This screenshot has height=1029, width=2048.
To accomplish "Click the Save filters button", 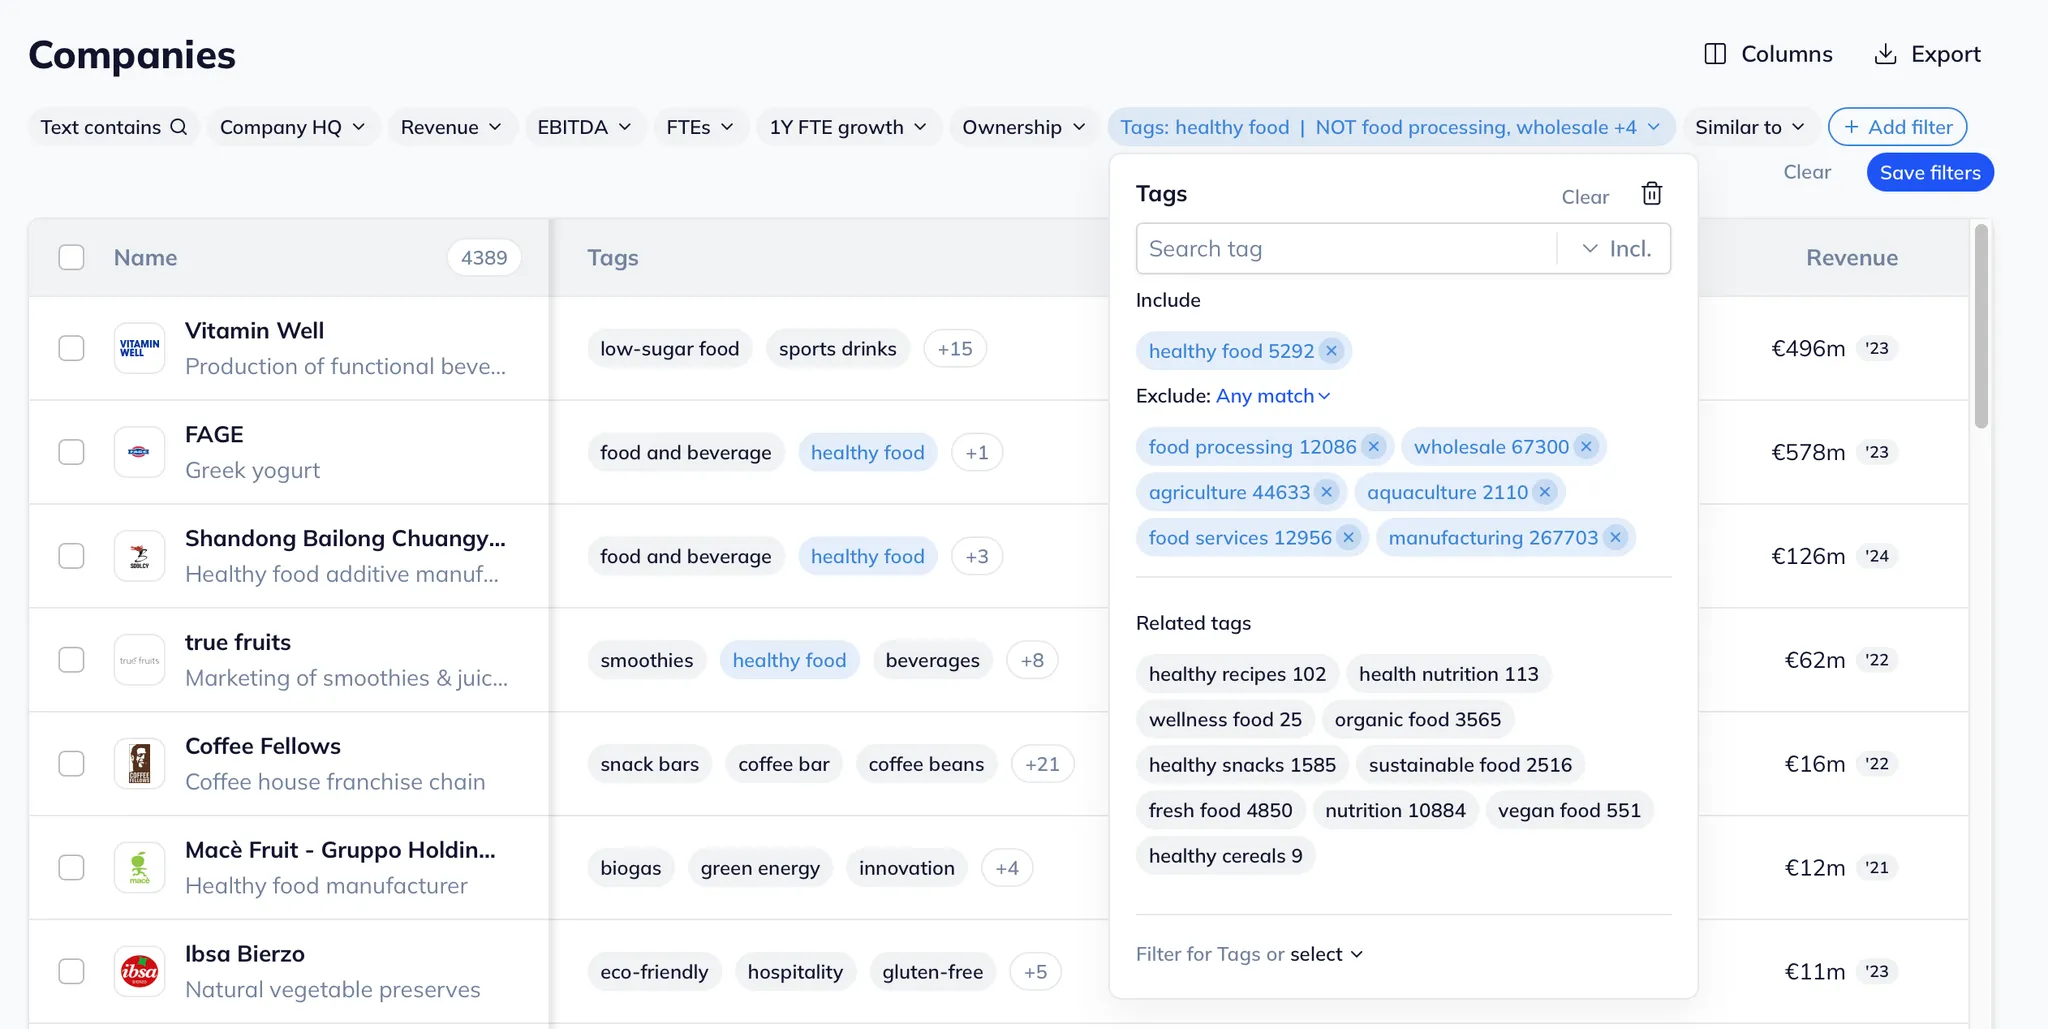I will tap(1929, 173).
